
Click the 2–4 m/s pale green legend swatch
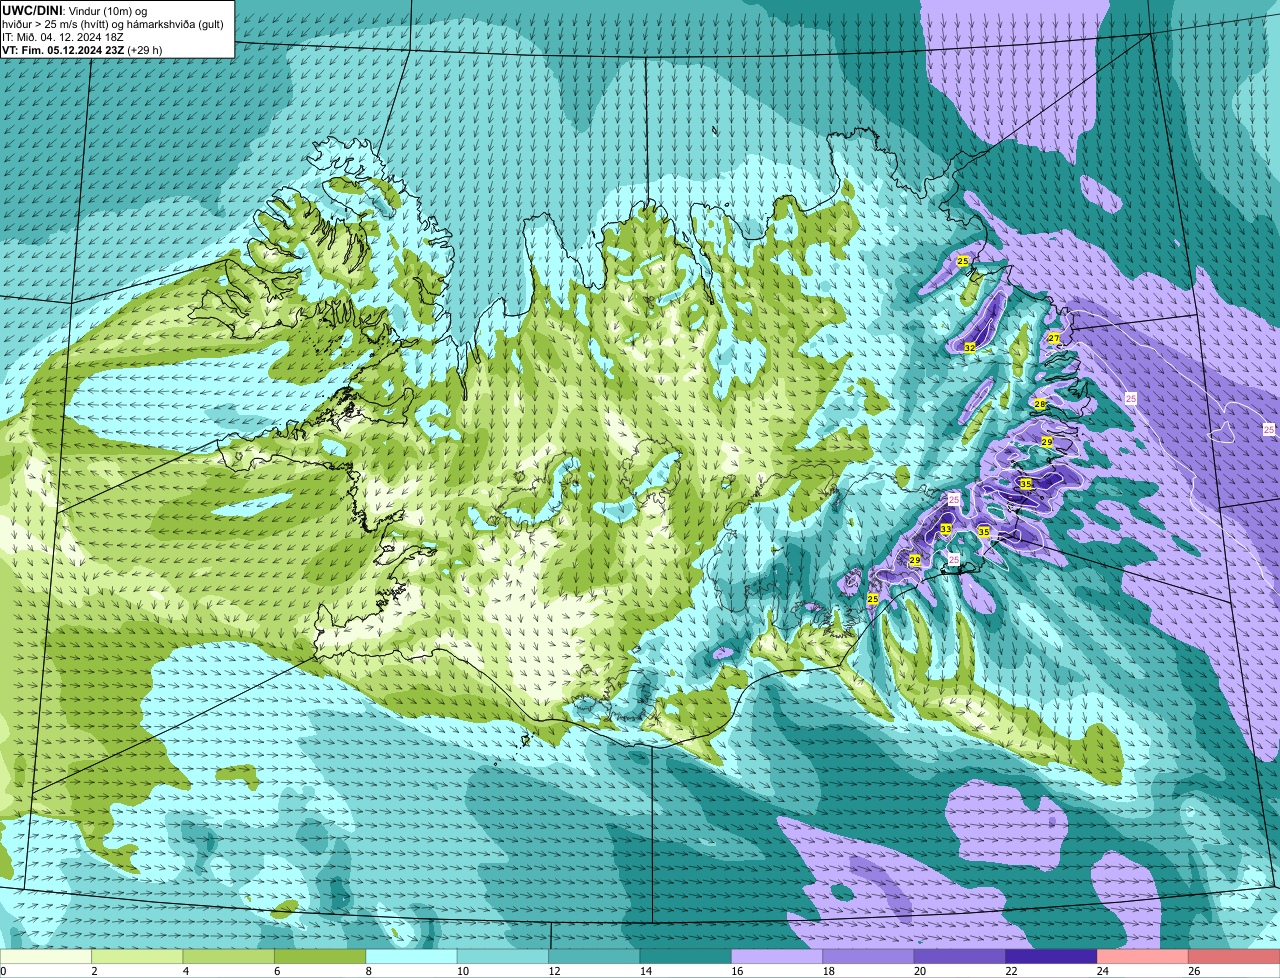click(x=138, y=956)
